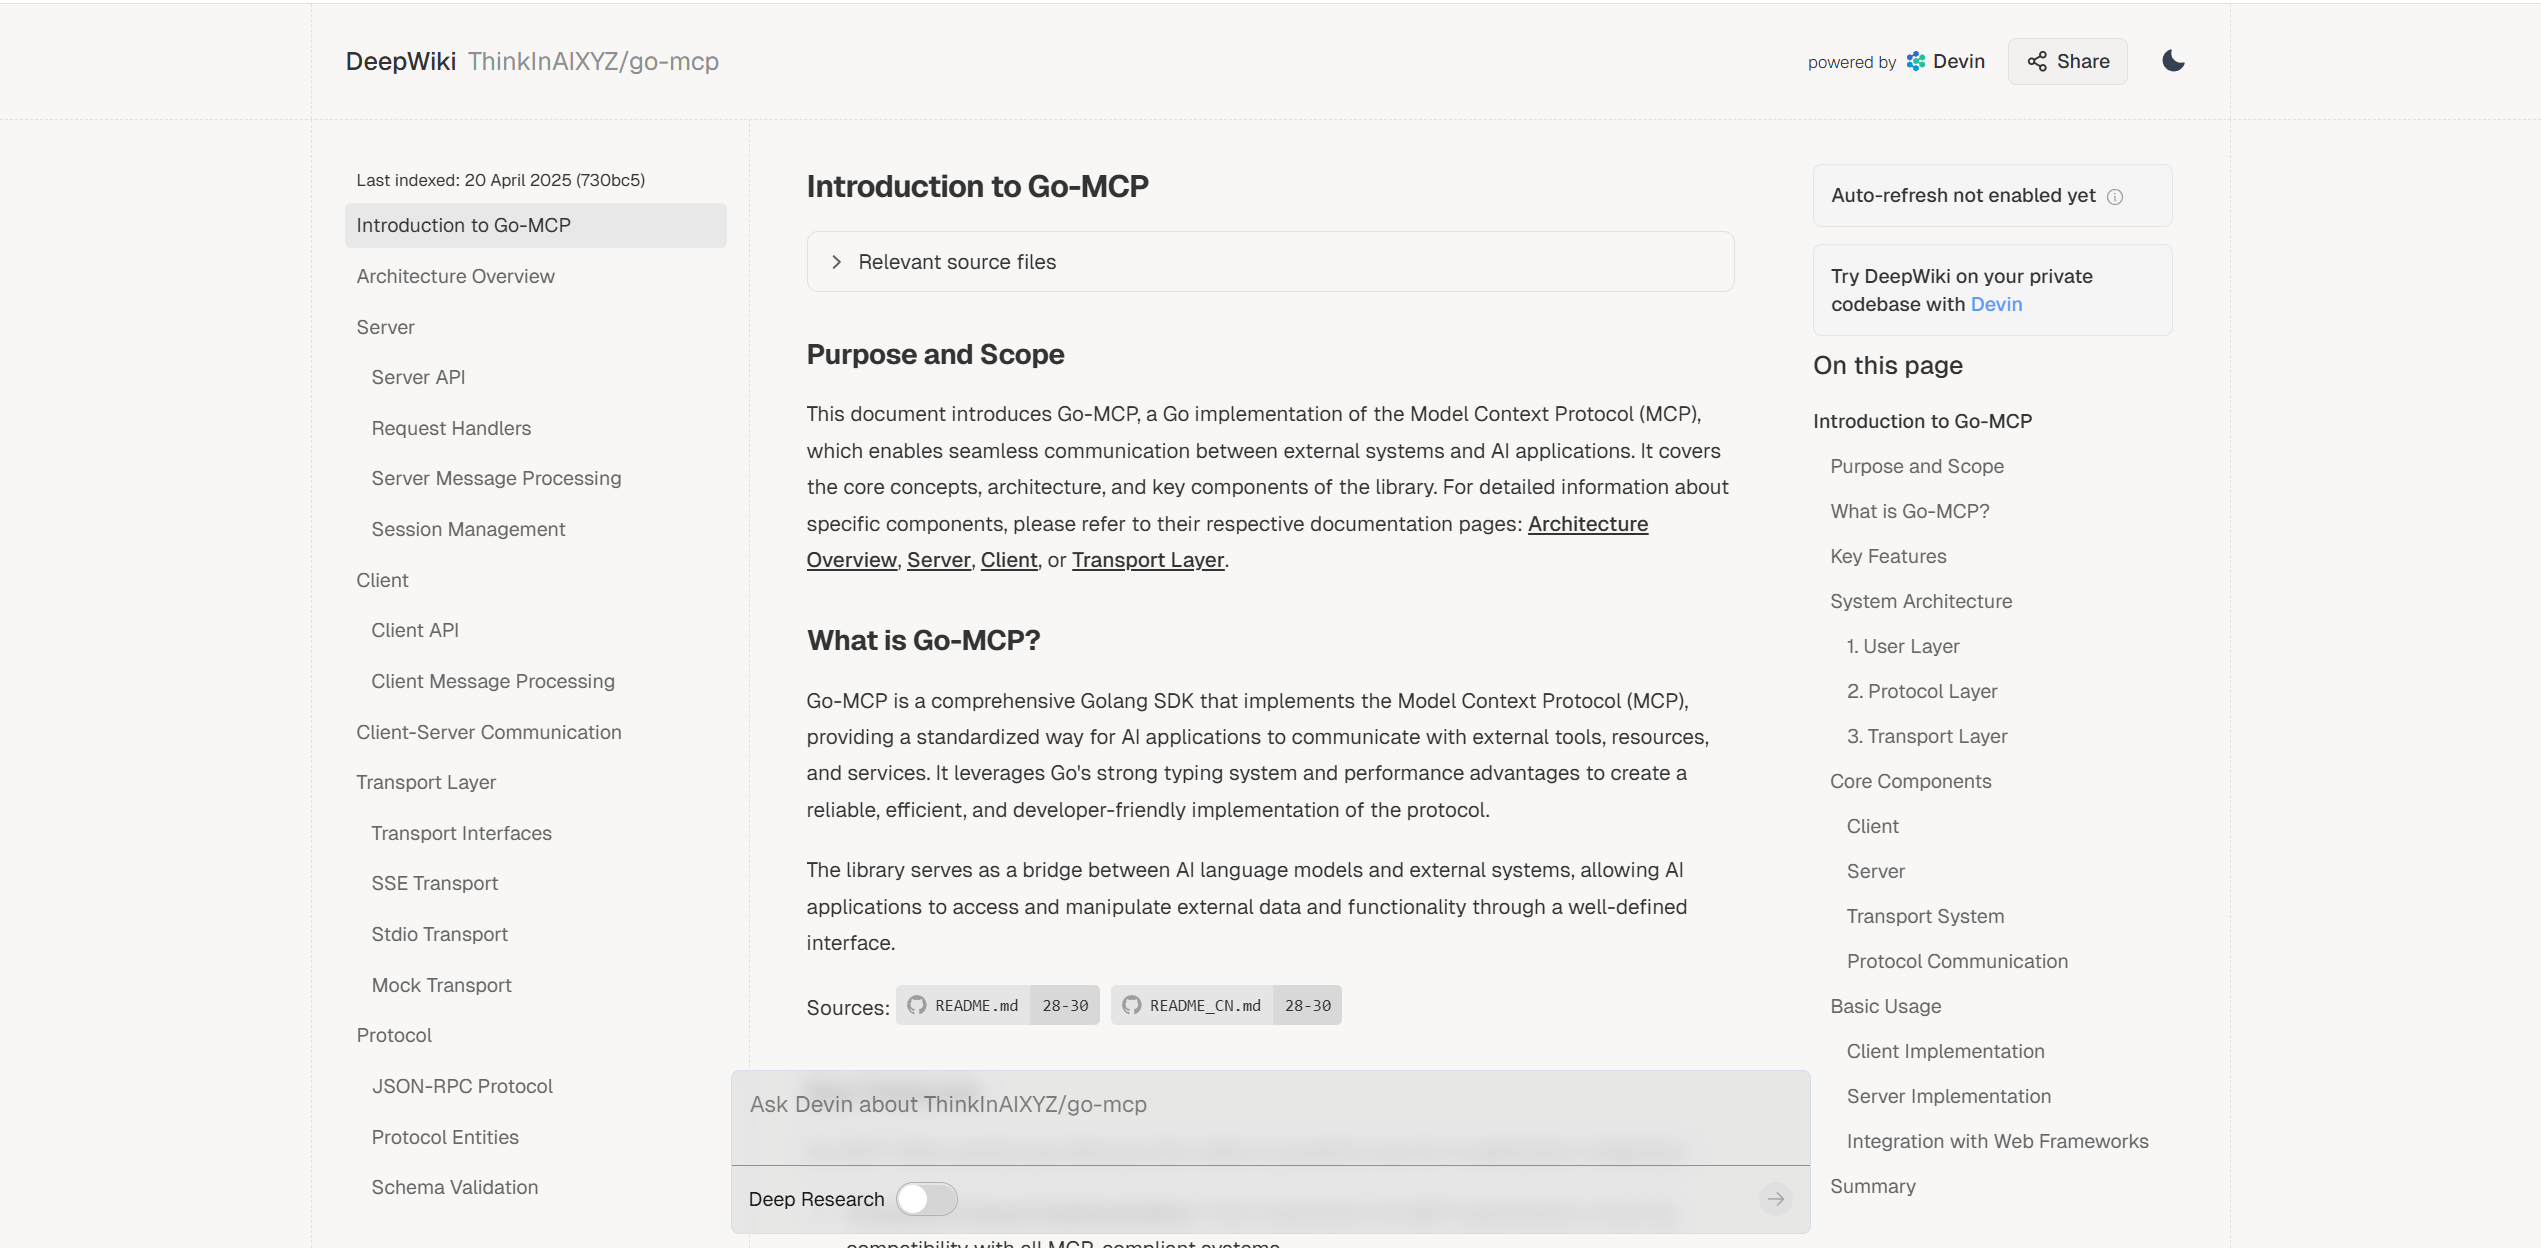The width and height of the screenshot is (2541, 1248).
Task: Follow the Transport Layer inline link
Action: click(1147, 559)
